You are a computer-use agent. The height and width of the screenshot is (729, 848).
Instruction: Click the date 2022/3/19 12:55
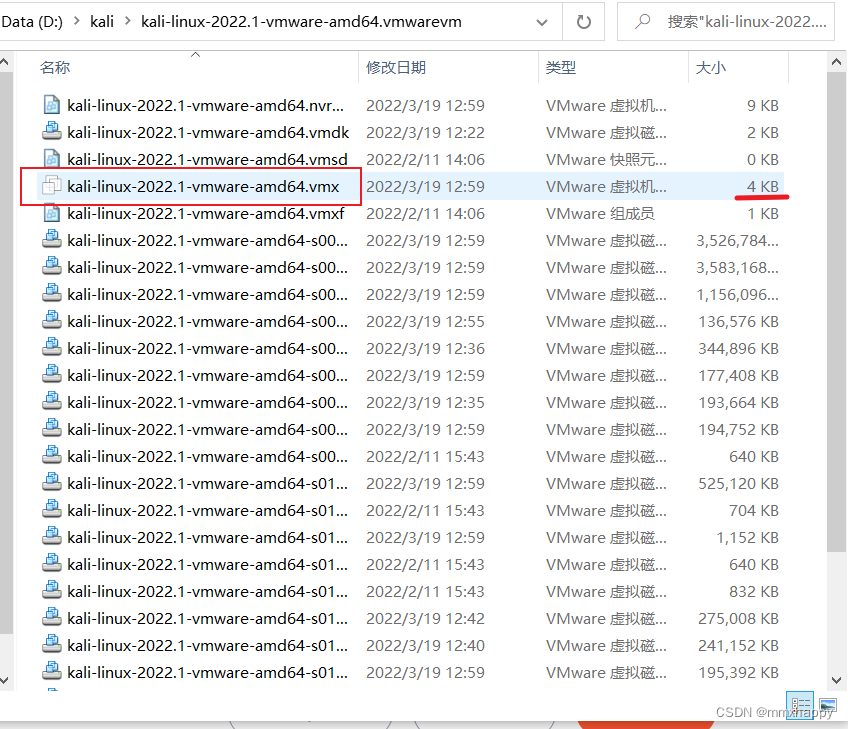425,322
